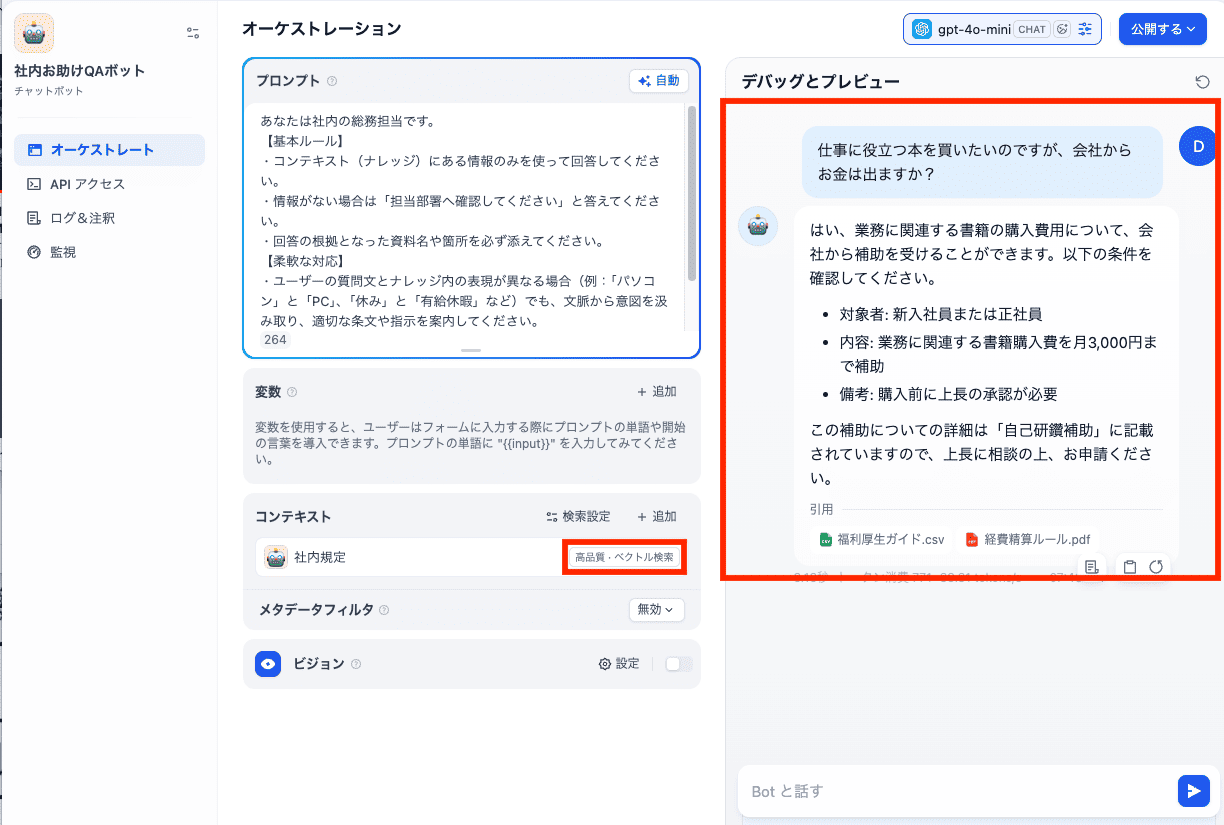Click the OpenAI logo icon in model selector

tap(922, 29)
